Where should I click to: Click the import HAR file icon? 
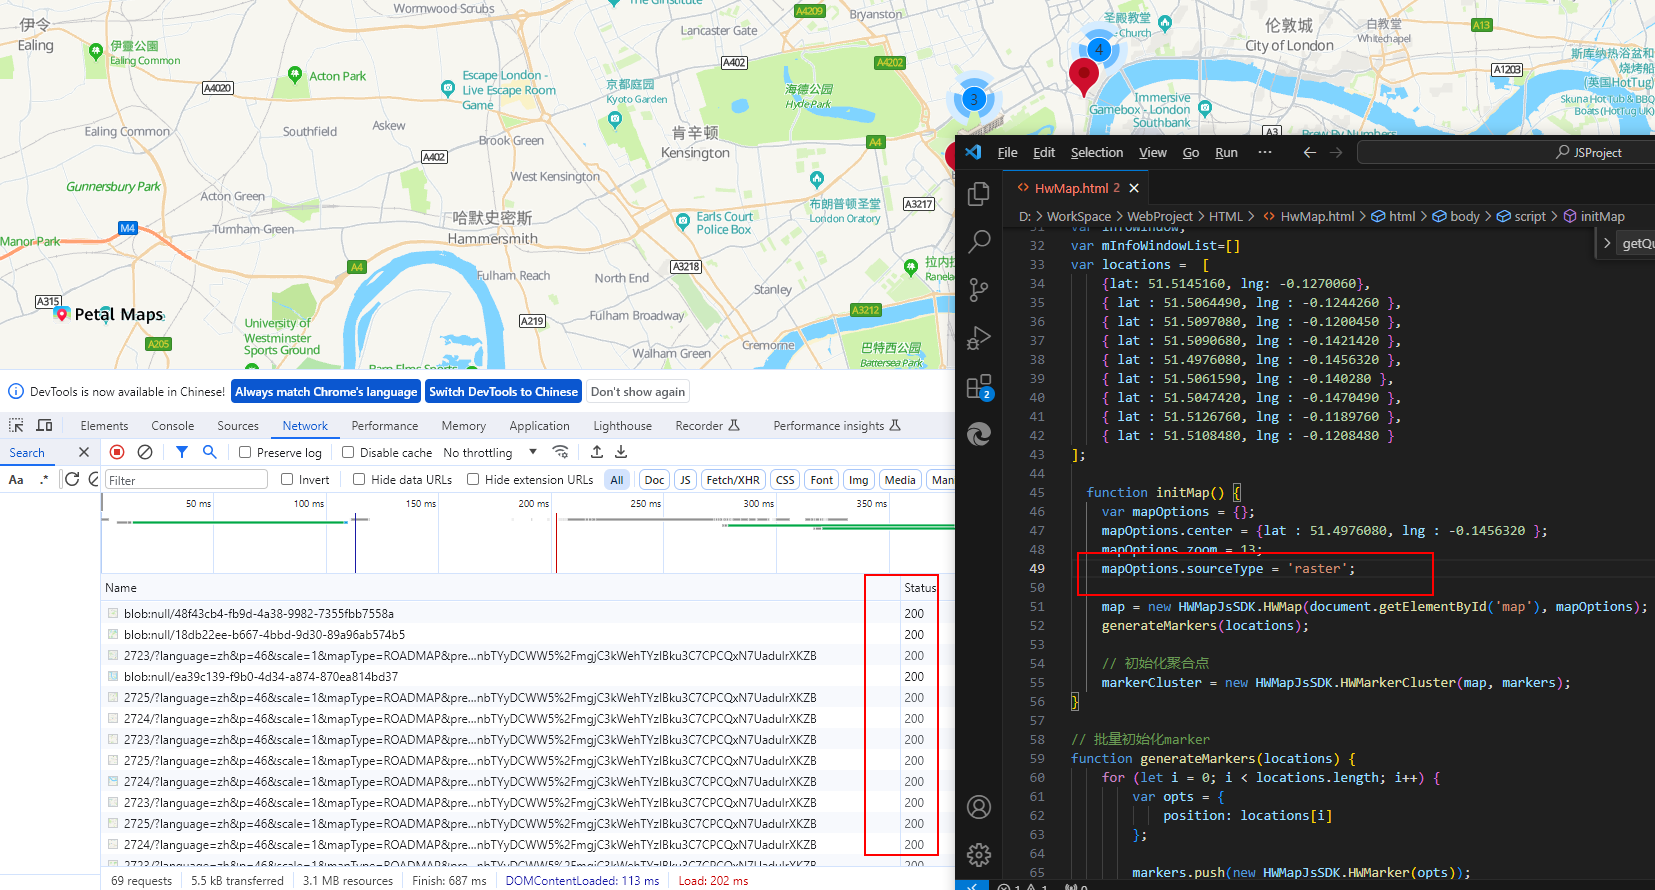pos(597,452)
